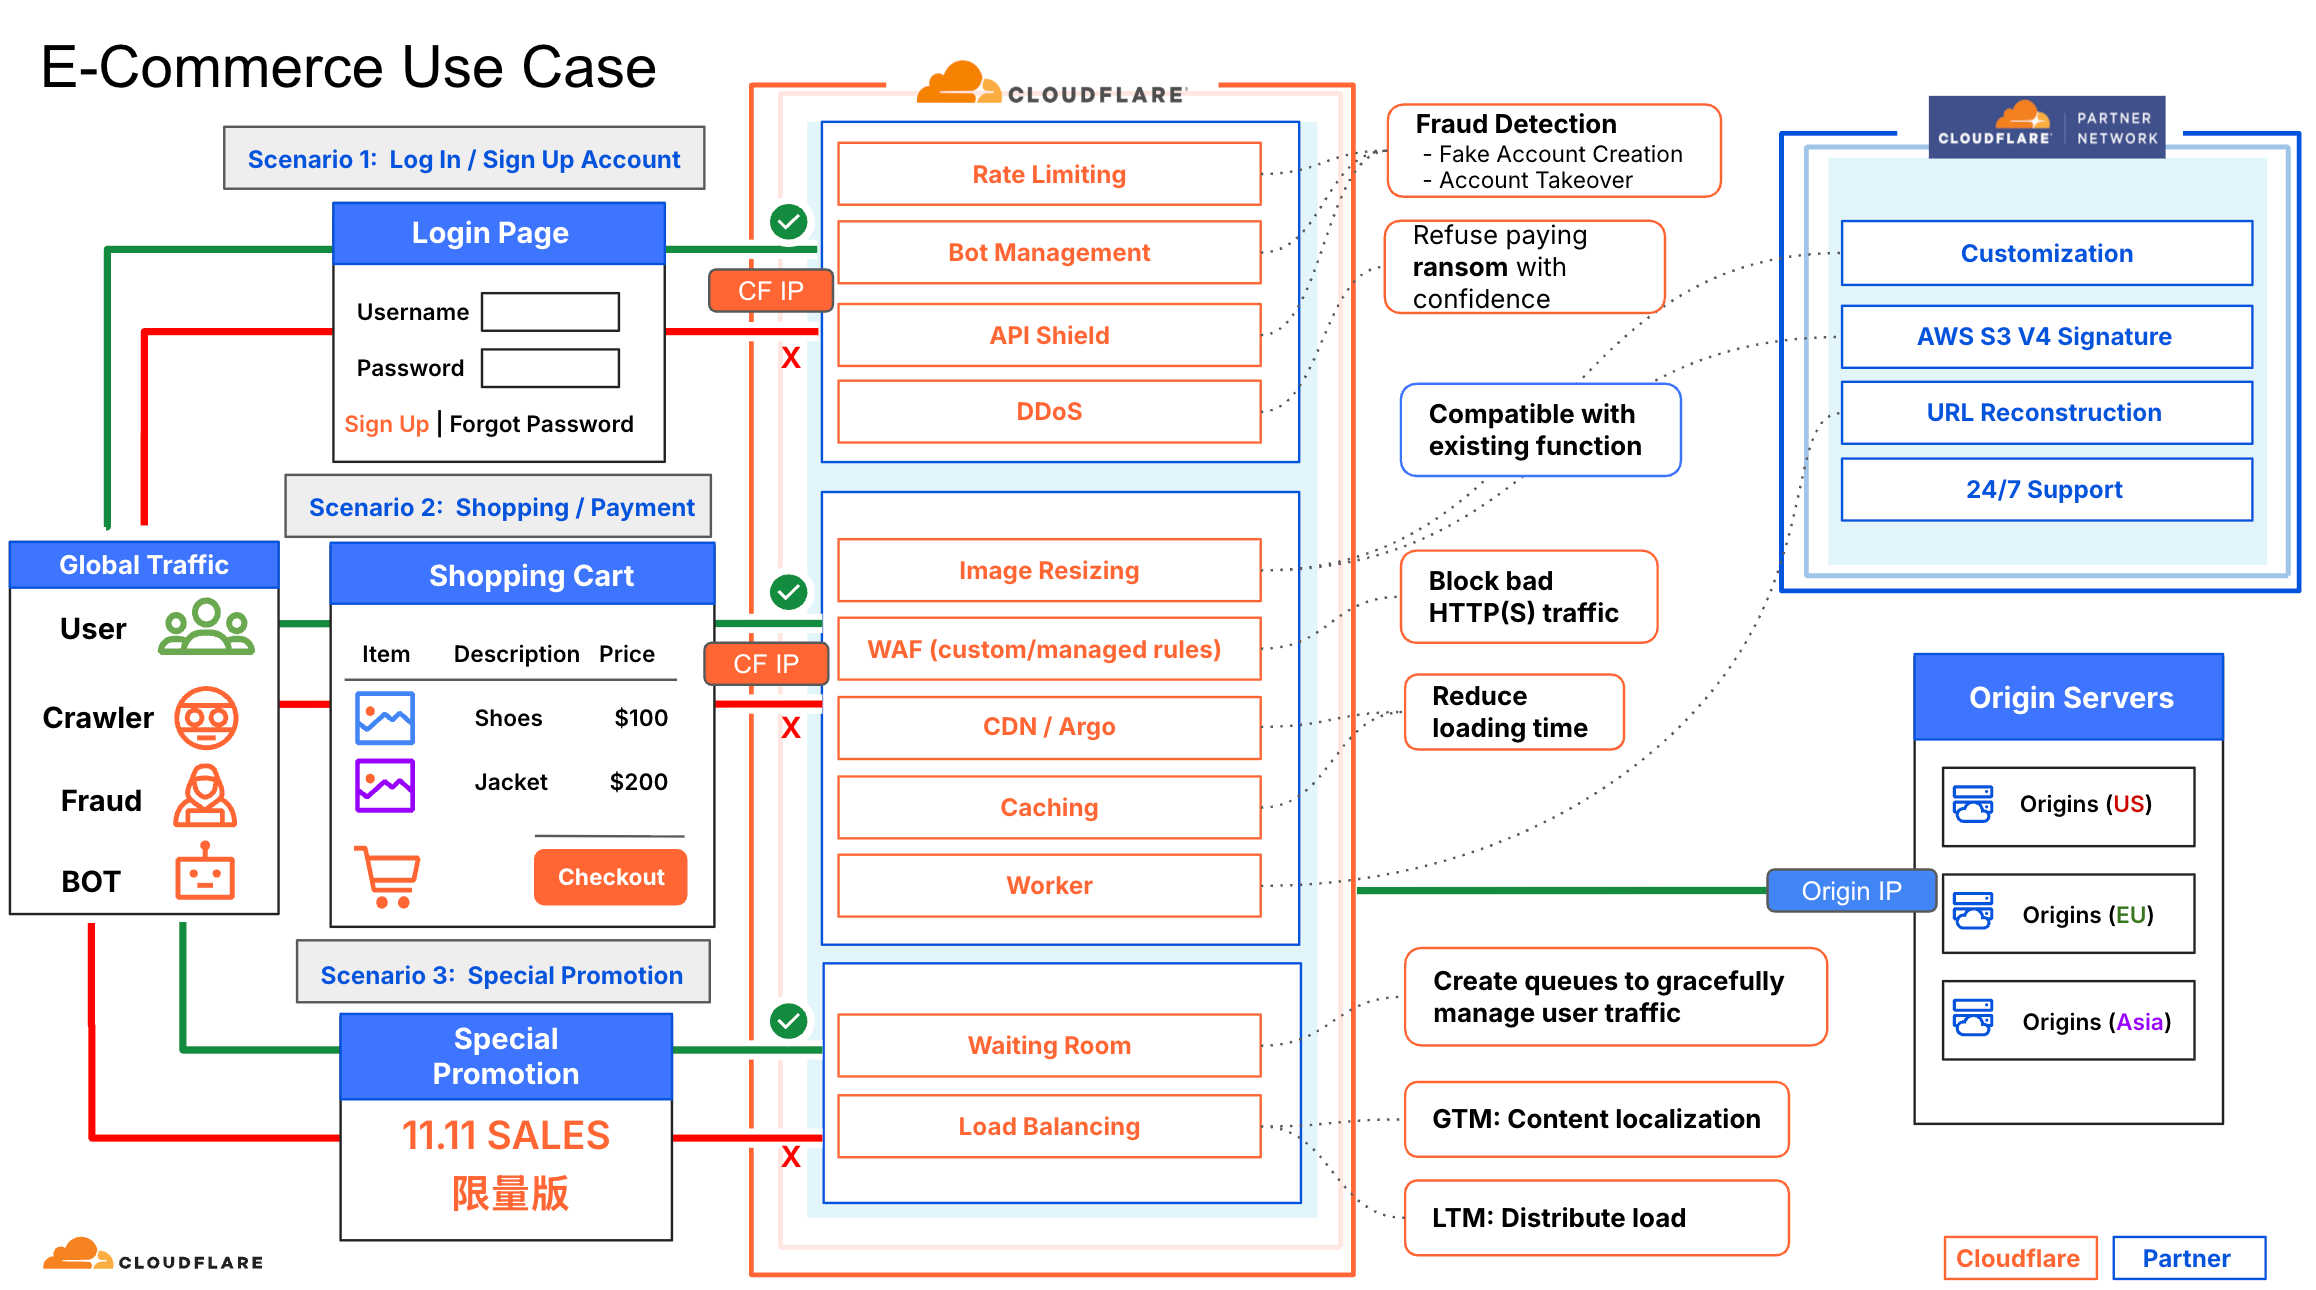Viewport: 2316px width, 1290px height.
Task: Open the Shoes product image icon
Action: [385, 718]
